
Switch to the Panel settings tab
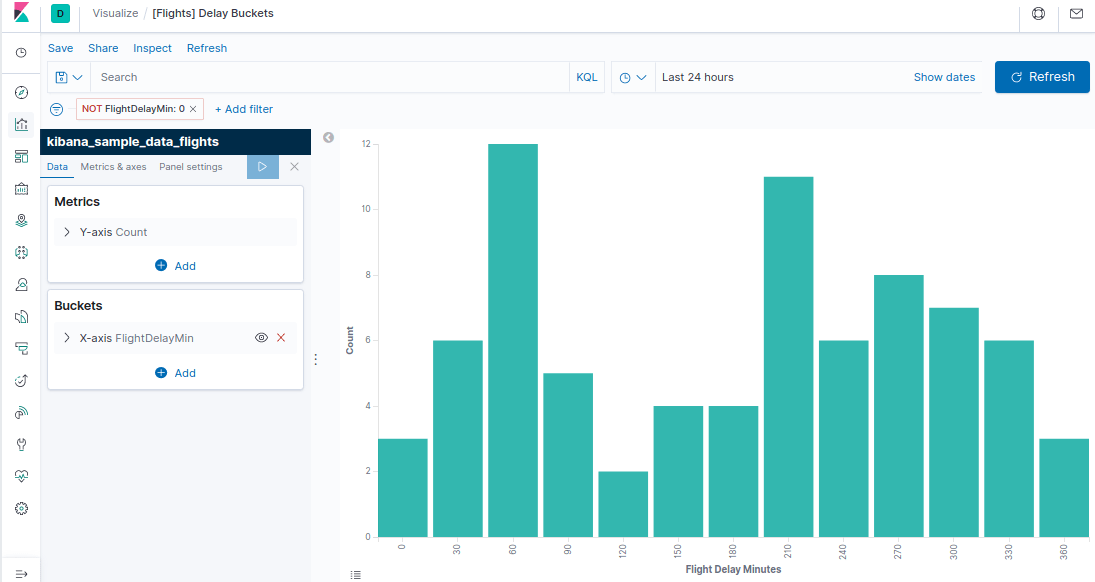point(190,166)
